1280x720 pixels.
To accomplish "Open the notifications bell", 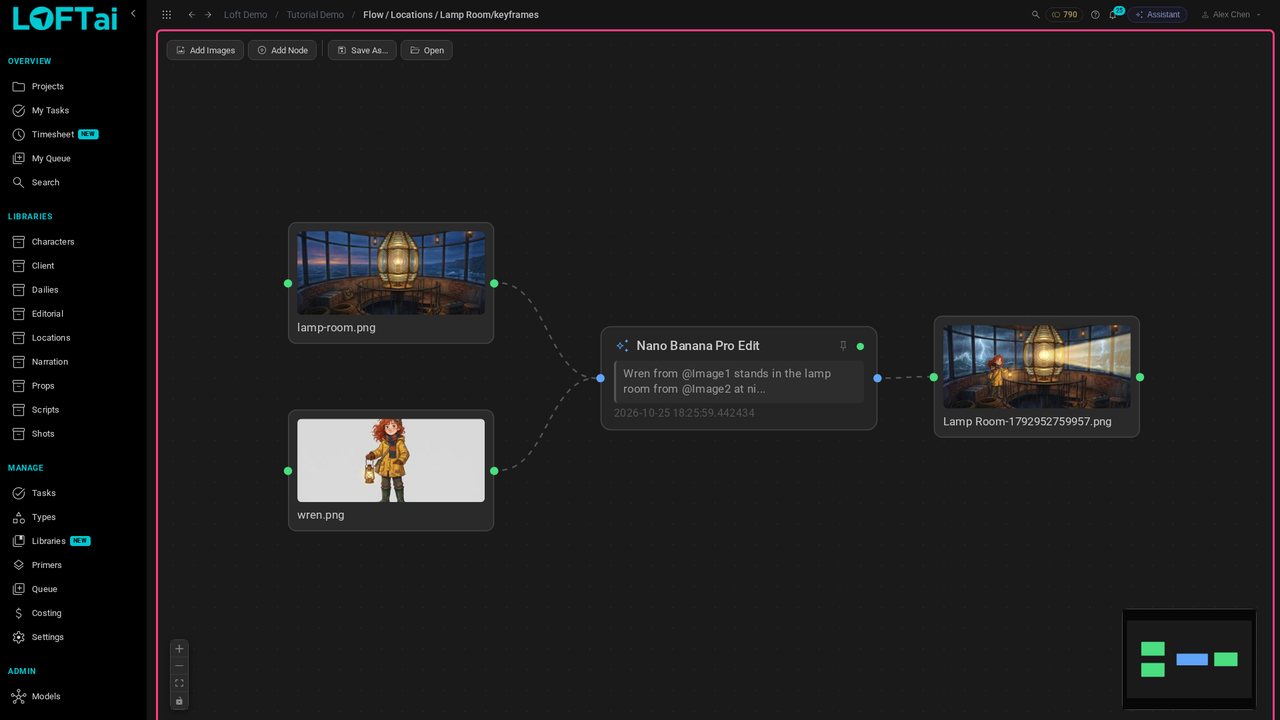I will pos(1113,15).
